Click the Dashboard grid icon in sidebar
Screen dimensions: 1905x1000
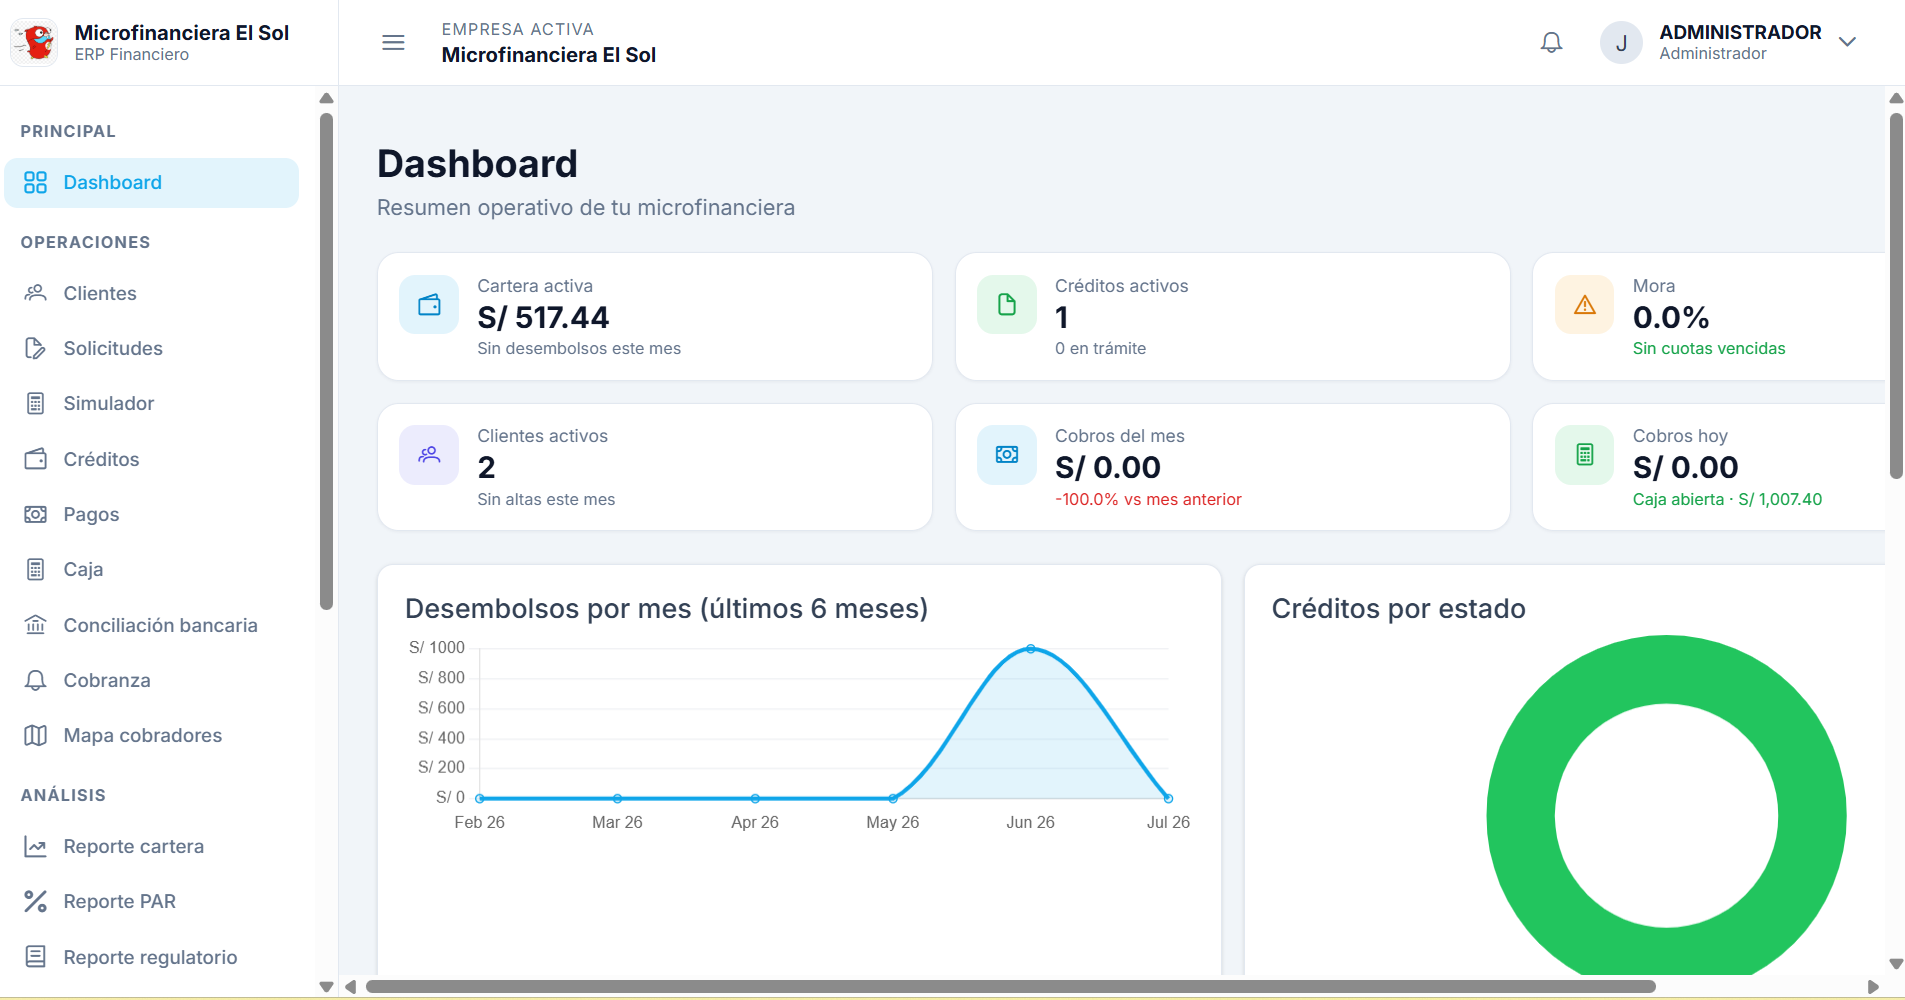[x=36, y=182]
